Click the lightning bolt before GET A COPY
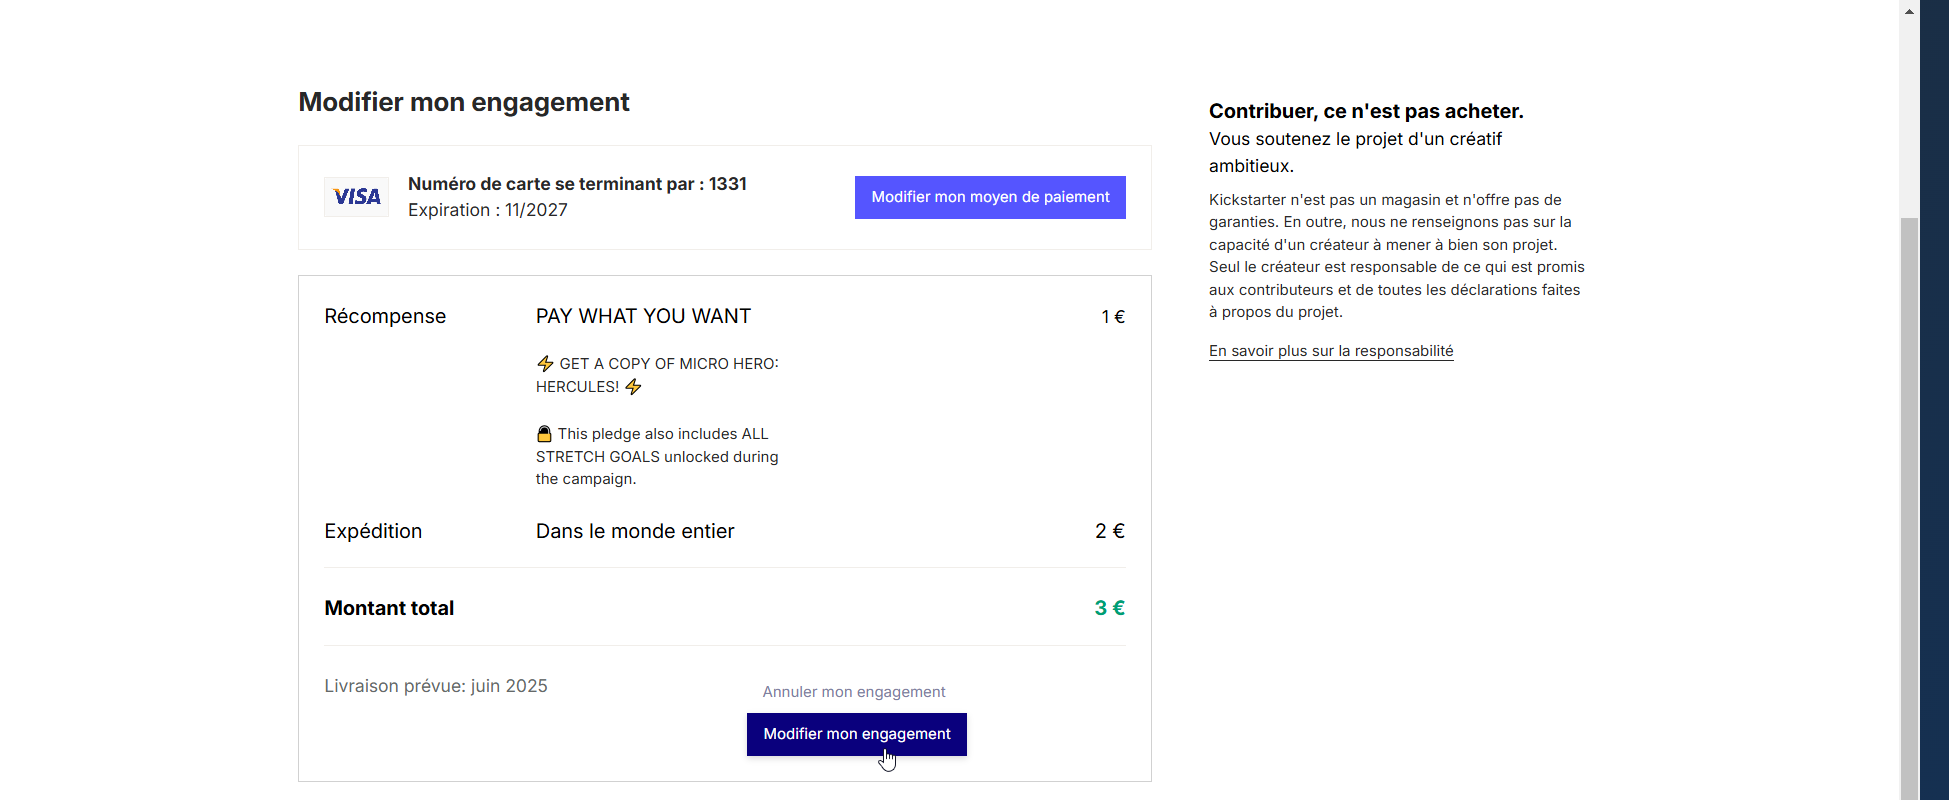The image size is (1949, 800). [x=545, y=364]
